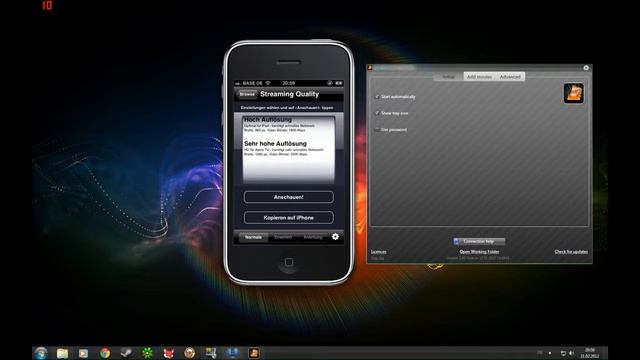This screenshot has width=640, height=360.
Task: Click the red devil taskbar icon
Action: (x=169, y=353)
